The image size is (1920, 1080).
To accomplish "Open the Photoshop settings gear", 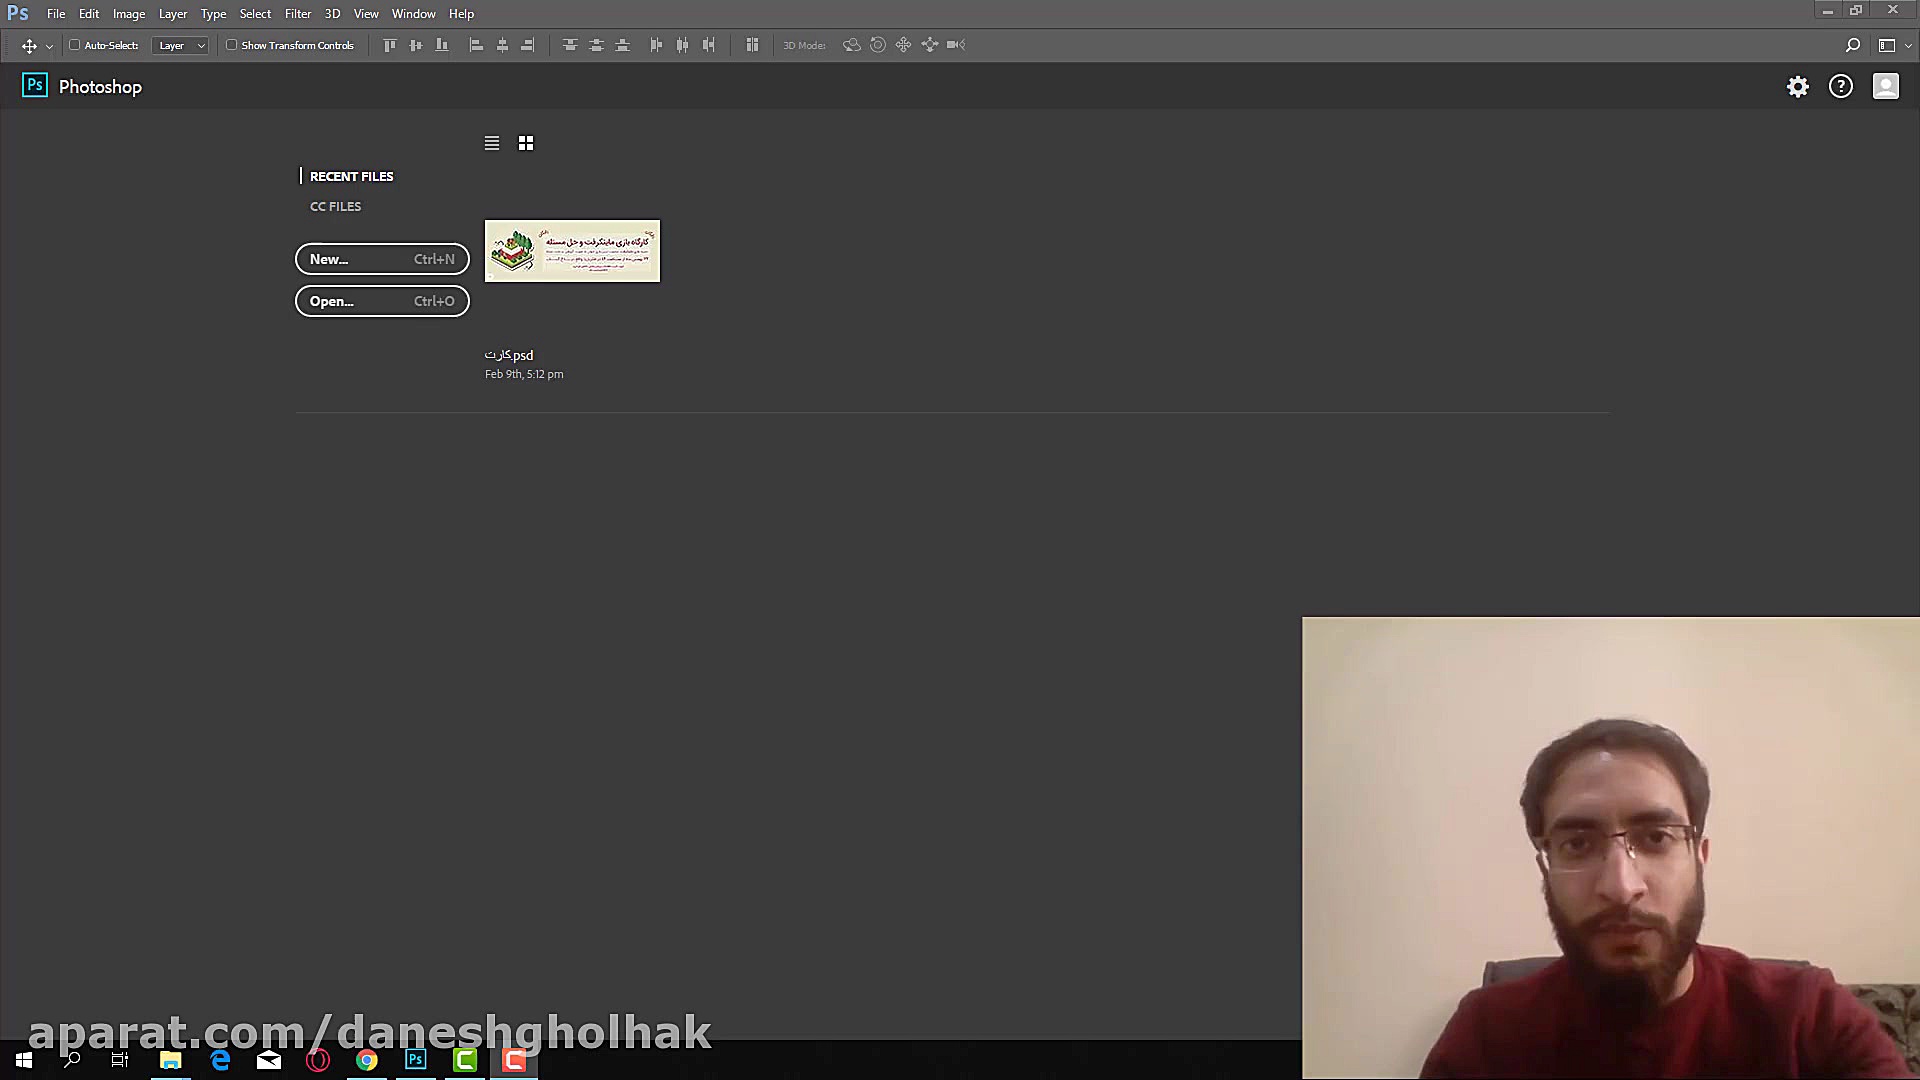I will point(1798,87).
